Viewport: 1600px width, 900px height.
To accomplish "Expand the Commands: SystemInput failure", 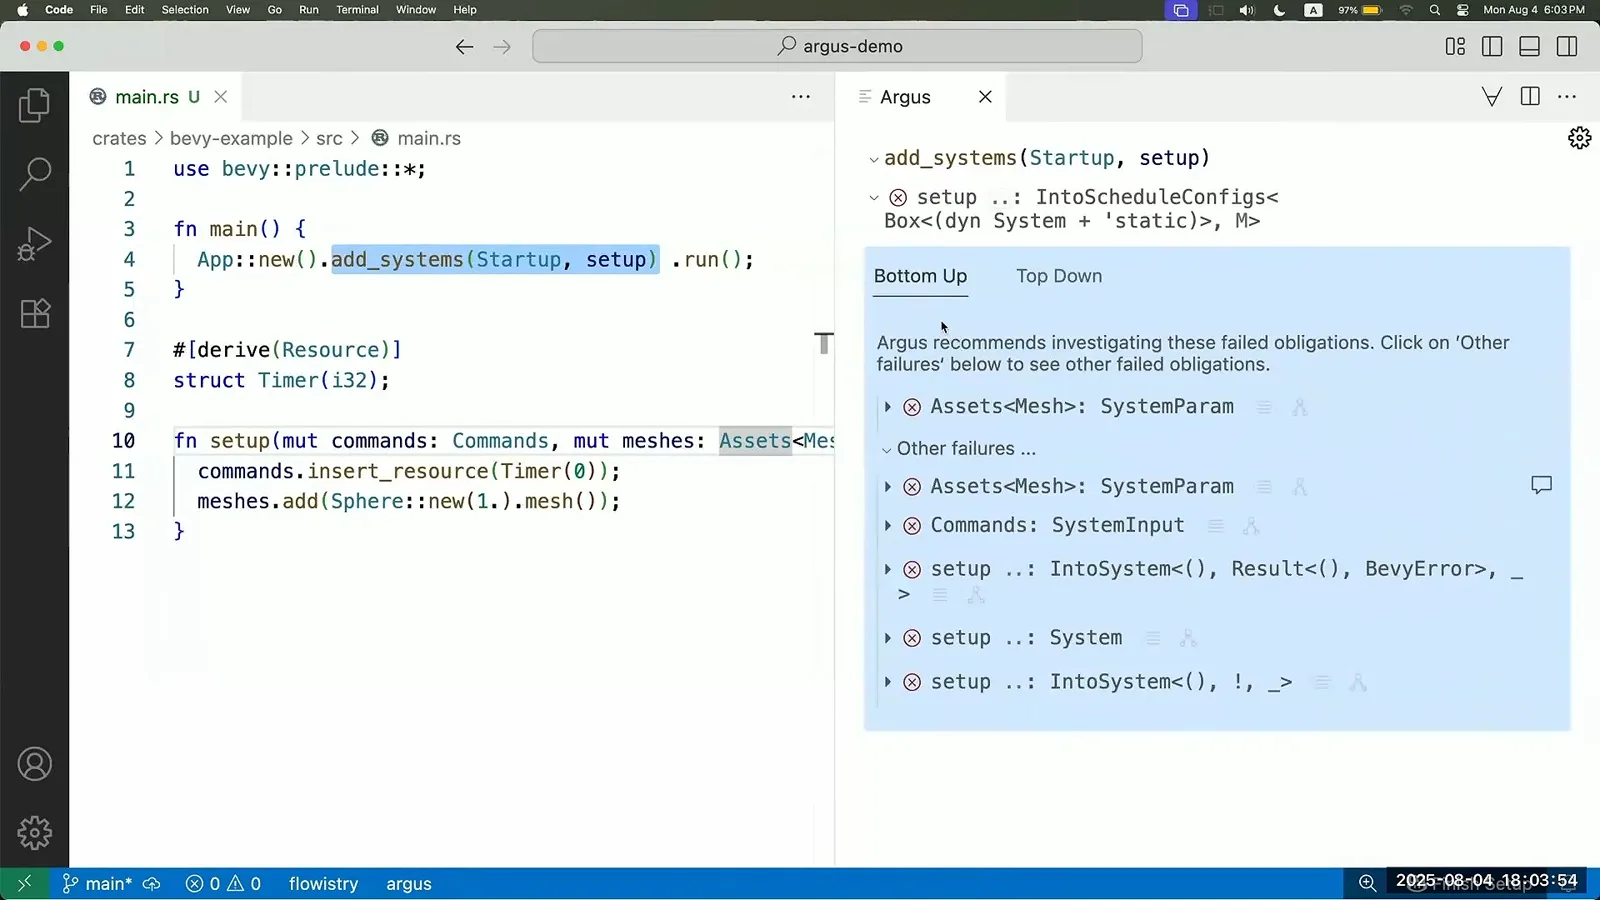I will pyautogui.click(x=887, y=526).
